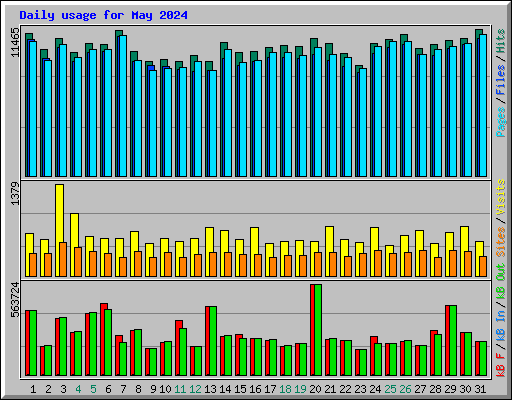This screenshot has width=512, height=400.
Task: Click the "Daily usage for May 2024" title
Action: coord(103,15)
